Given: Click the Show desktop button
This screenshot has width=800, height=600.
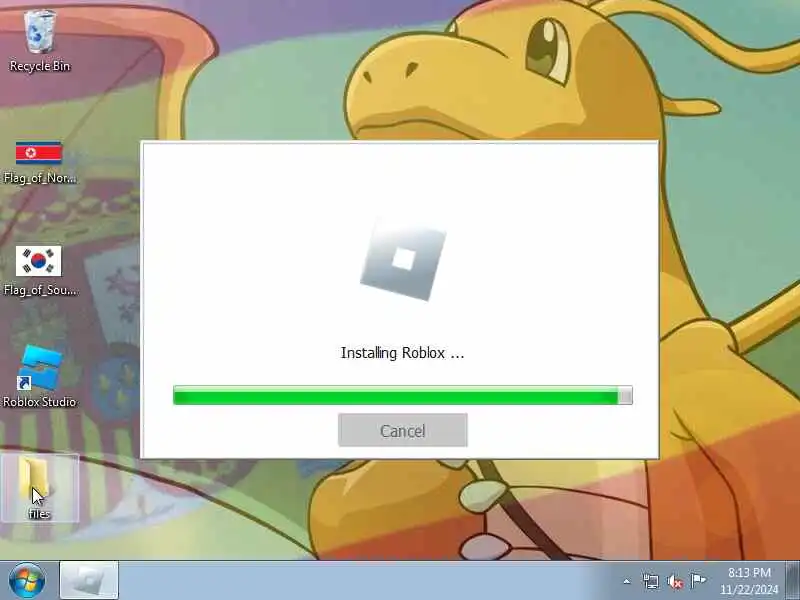Looking at the screenshot, I should pyautogui.click(x=792, y=580).
